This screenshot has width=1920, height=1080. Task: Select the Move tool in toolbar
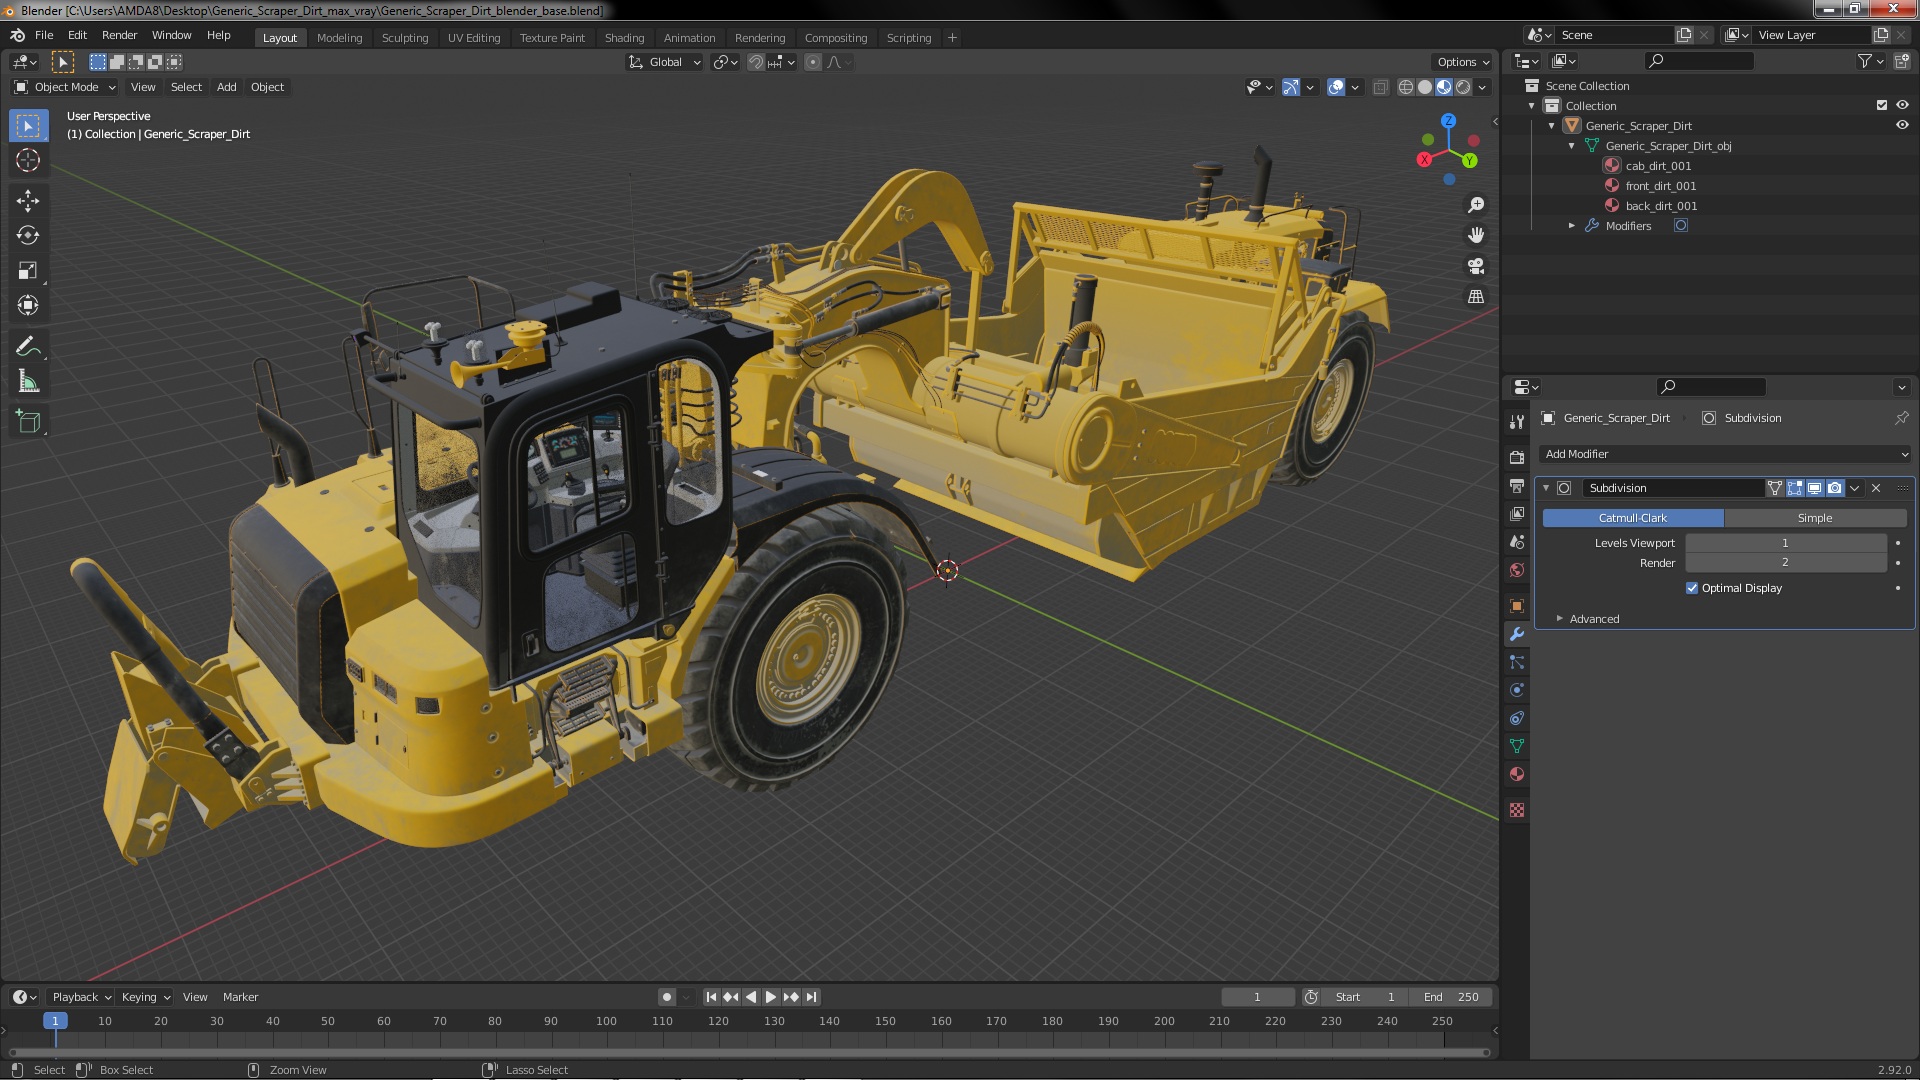click(28, 201)
